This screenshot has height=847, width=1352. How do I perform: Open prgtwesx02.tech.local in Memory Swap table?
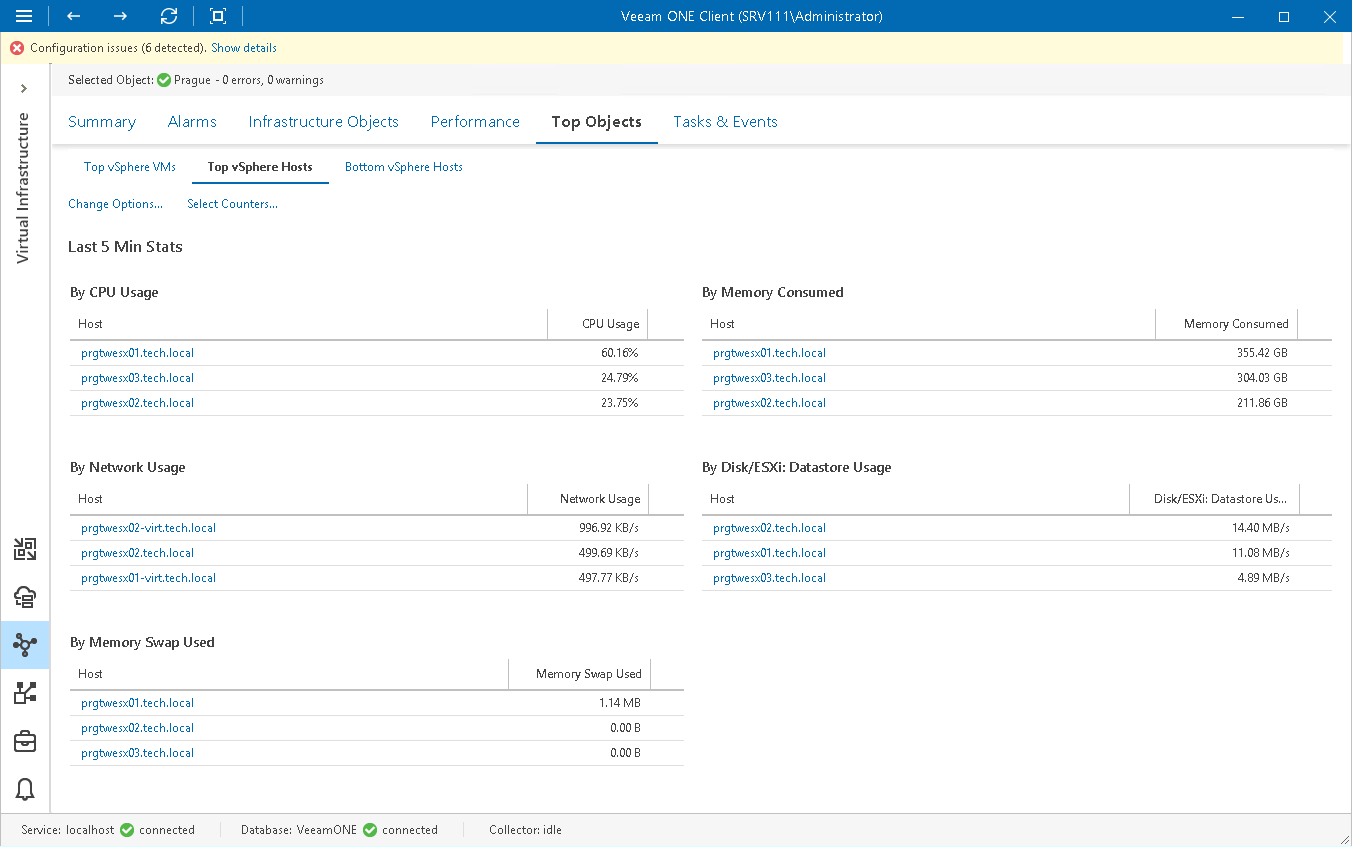click(x=137, y=728)
